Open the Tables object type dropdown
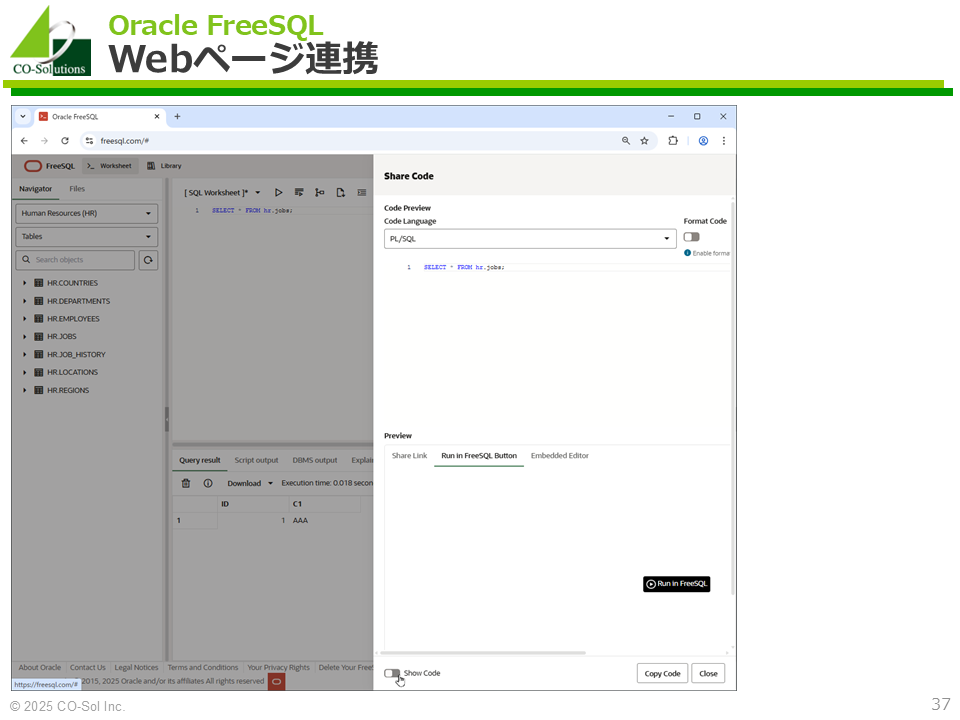This screenshot has width=960, height=720. [87, 237]
